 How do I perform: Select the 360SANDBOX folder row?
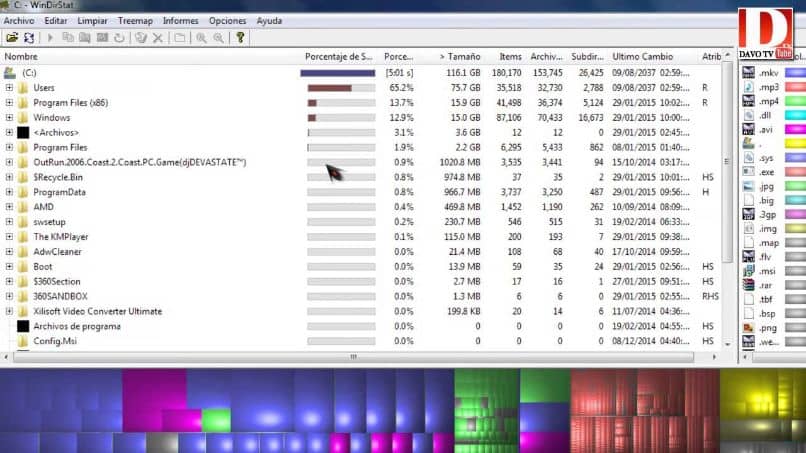pos(60,297)
